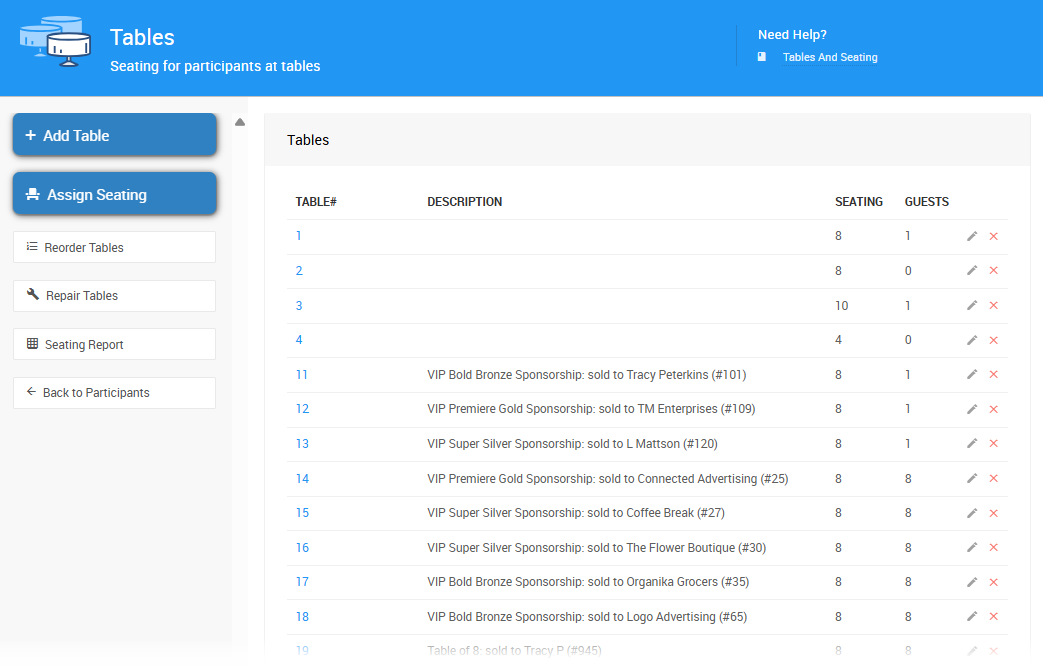Click the red X for table 12

pos(993,409)
